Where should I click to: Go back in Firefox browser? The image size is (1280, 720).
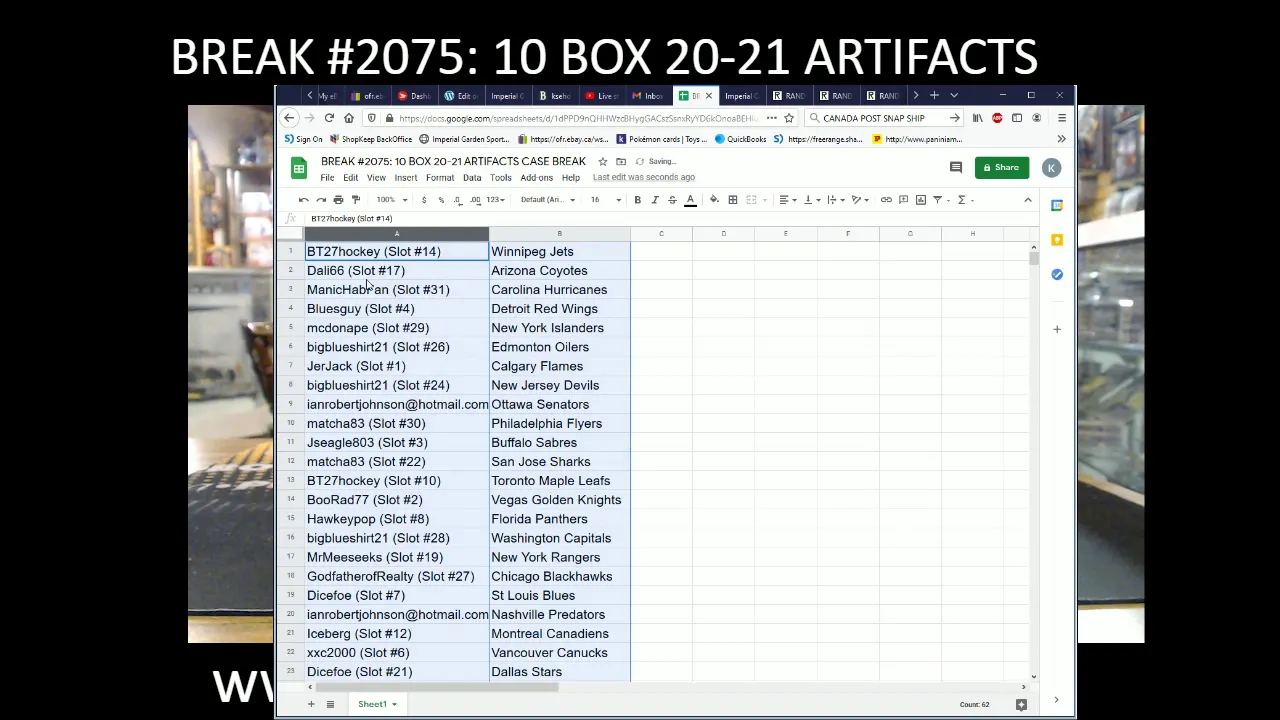coord(289,118)
